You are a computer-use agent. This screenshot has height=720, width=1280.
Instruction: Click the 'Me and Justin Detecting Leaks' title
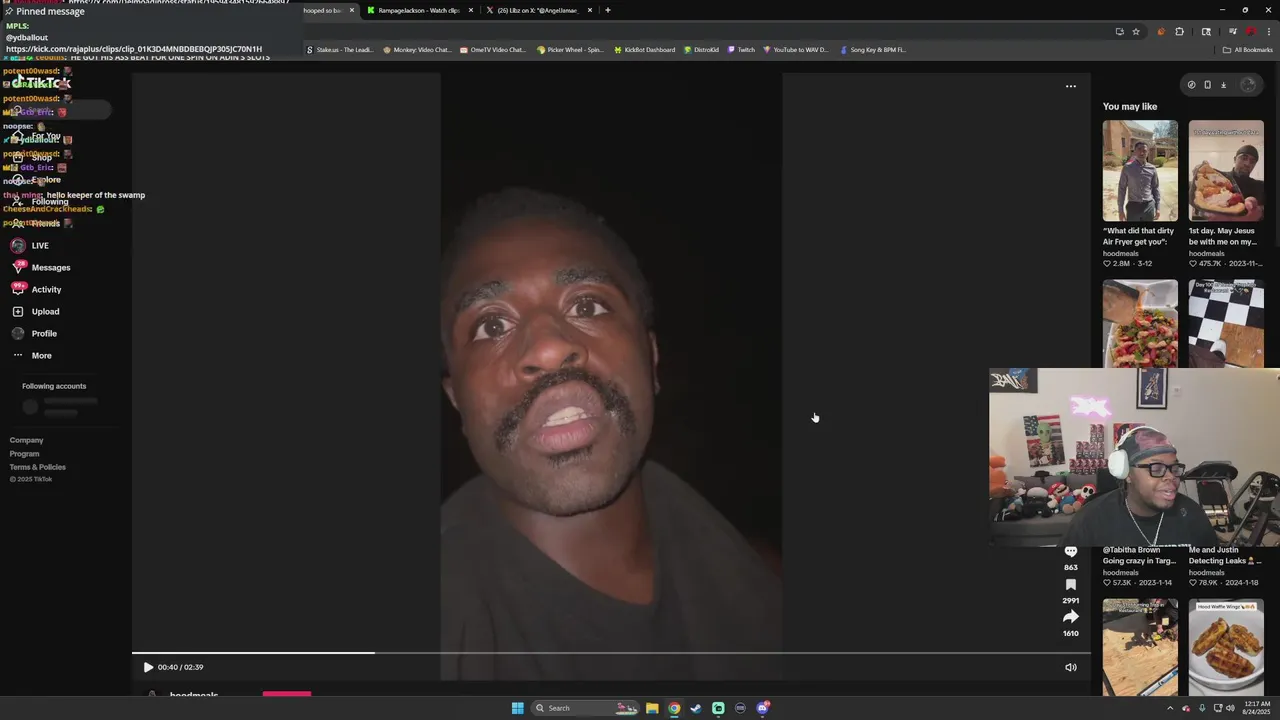point(1225,555)
